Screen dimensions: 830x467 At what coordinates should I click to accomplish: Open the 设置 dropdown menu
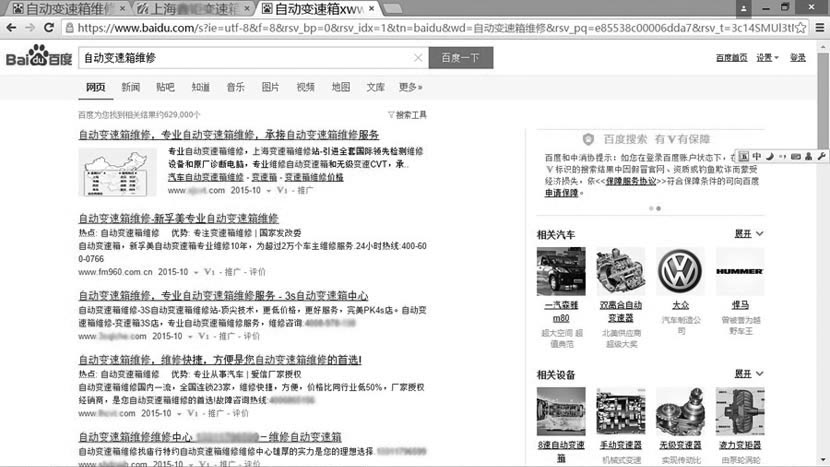click(x=767, y=58)
